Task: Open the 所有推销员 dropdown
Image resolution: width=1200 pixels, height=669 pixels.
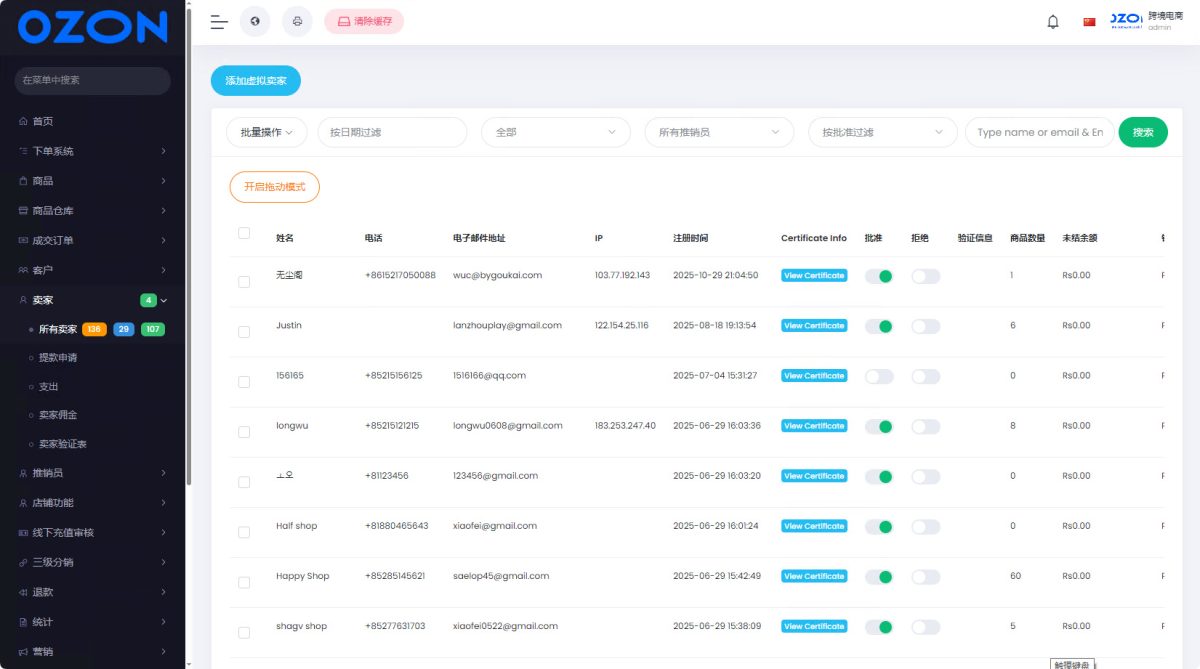Action: pos(719,132)
